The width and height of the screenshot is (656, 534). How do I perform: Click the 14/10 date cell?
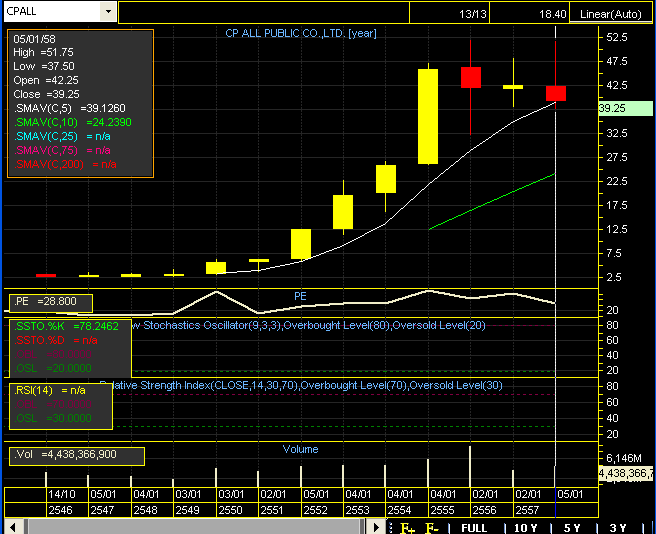click(67, 494)
